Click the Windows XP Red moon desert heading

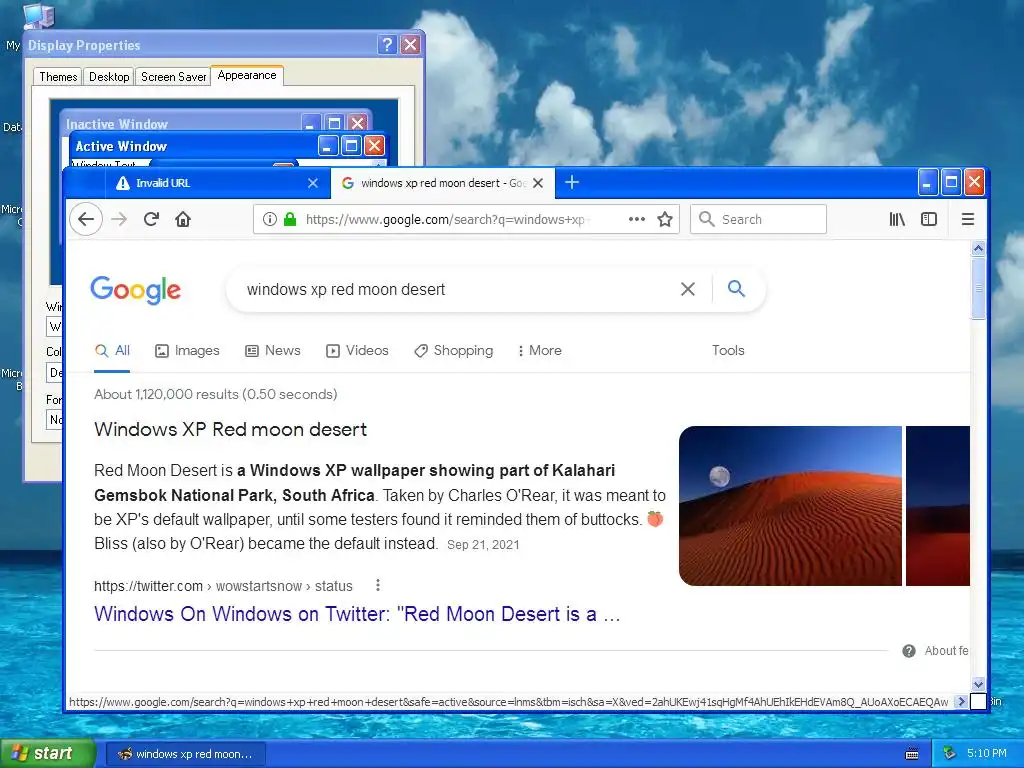(231, 429)
